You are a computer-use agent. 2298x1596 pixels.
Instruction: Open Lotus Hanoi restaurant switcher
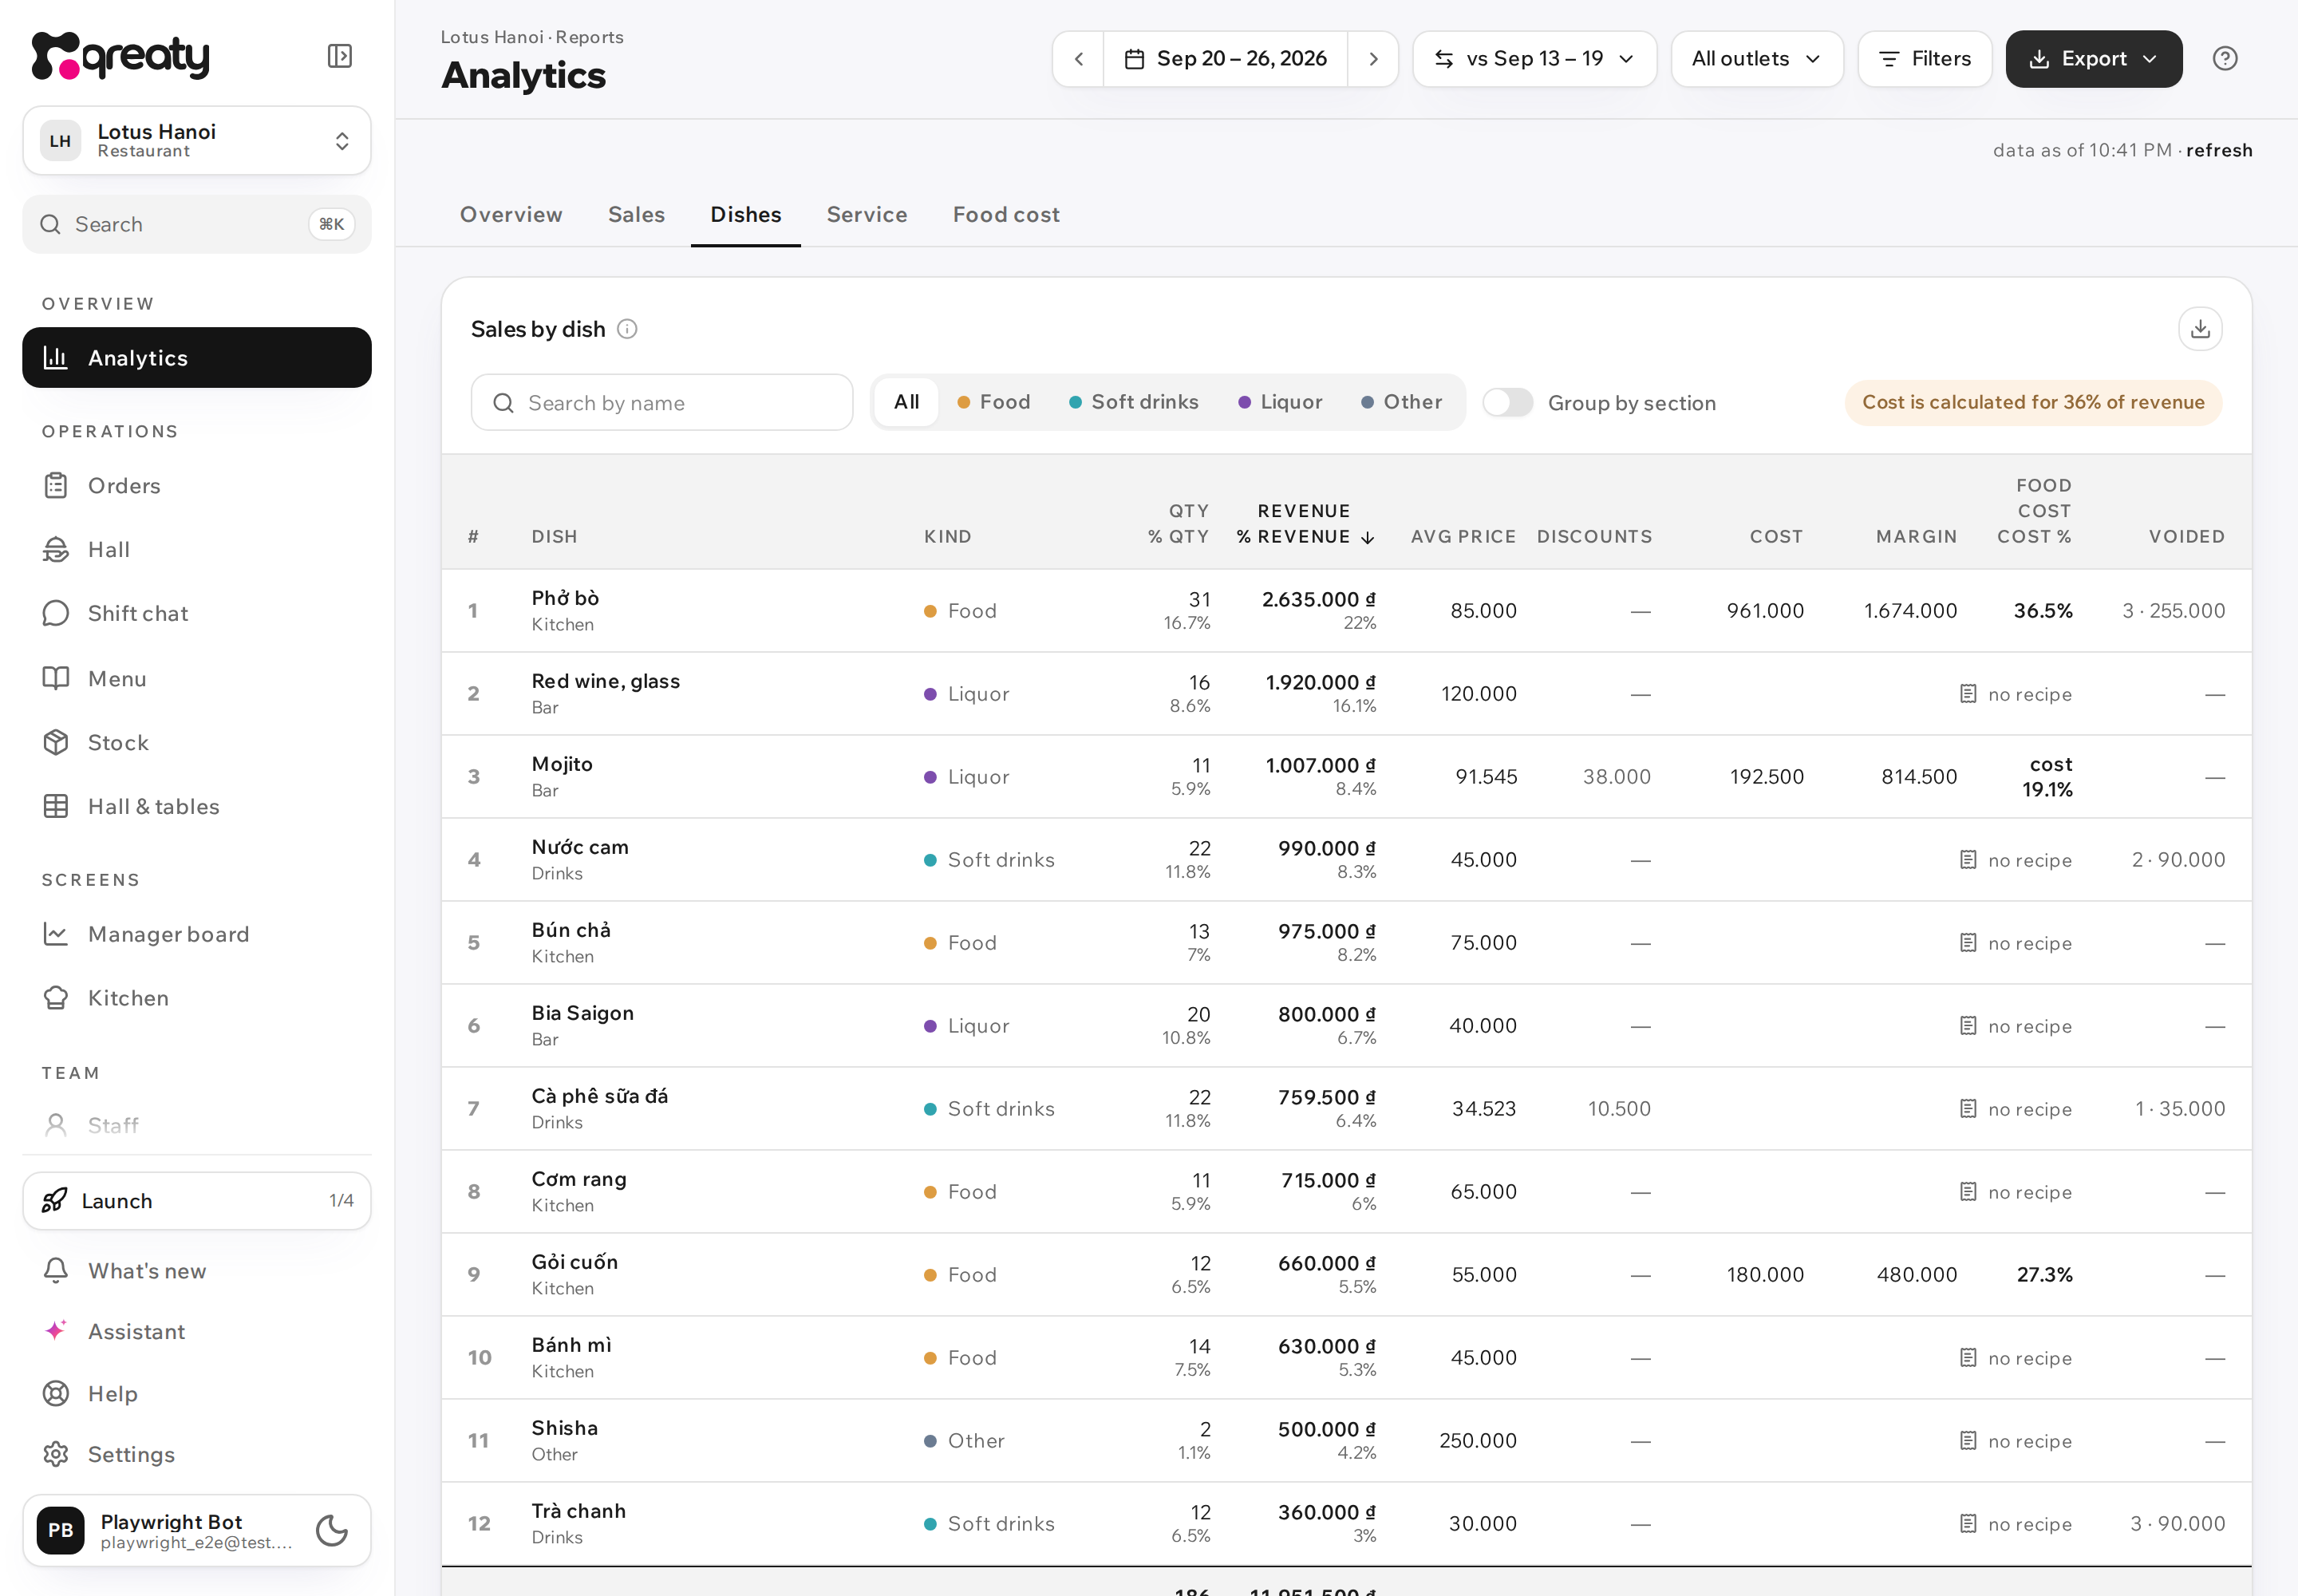point(197,141)
